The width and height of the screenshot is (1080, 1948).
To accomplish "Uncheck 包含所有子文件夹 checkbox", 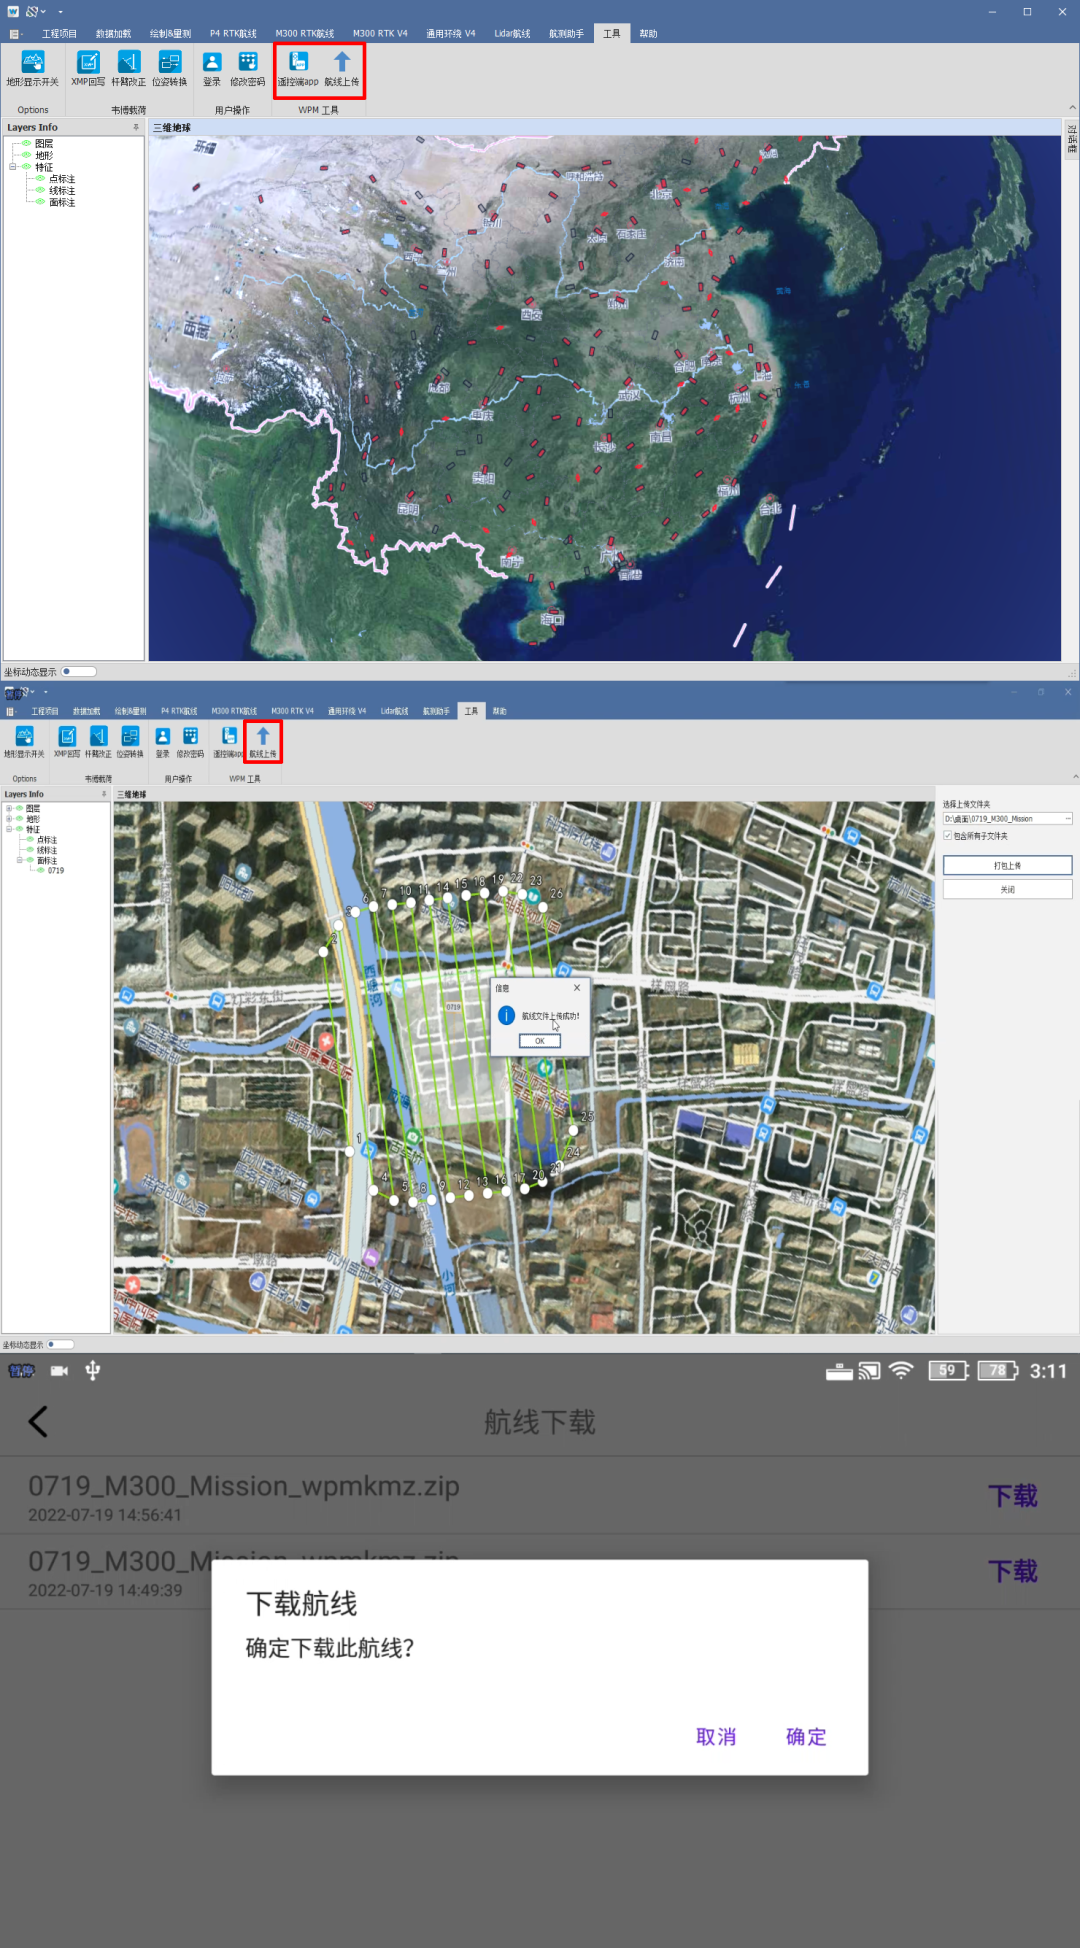I will pyautogui.click(x=948, y=836).
